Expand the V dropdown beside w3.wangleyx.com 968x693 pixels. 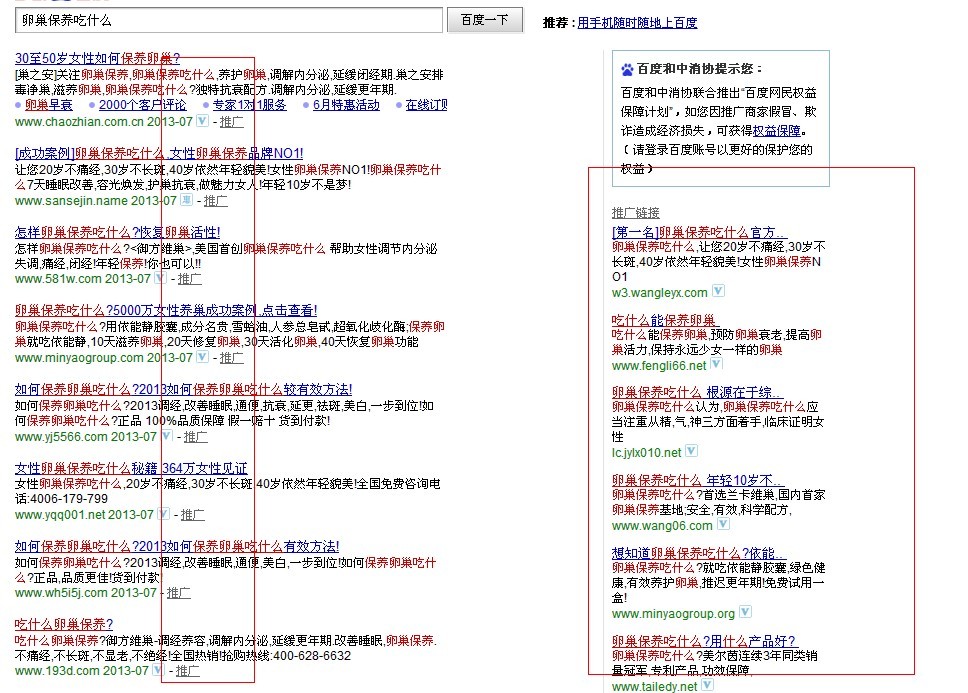click(x=718, y=290)
